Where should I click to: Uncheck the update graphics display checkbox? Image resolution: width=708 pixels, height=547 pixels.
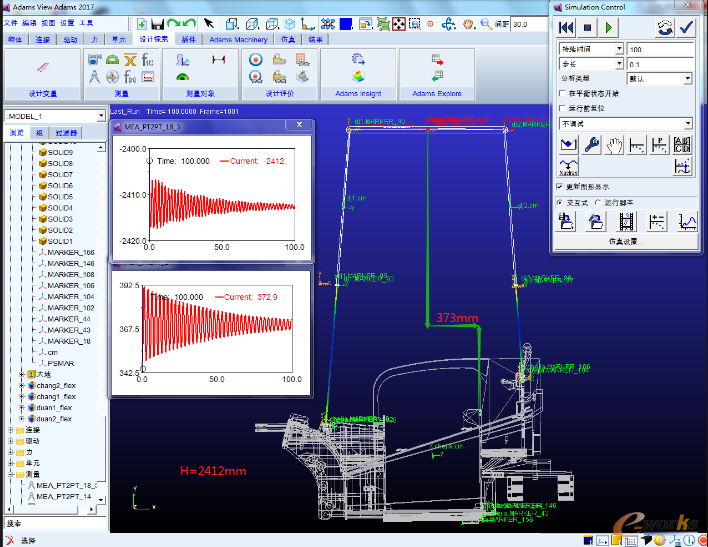pos(560,187)
